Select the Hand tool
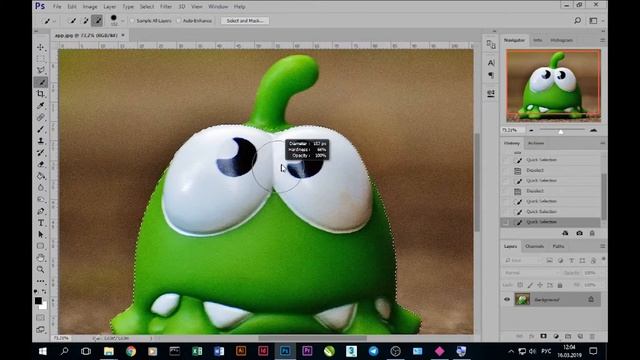Screen dimensions: 640x360 point(40,258)
